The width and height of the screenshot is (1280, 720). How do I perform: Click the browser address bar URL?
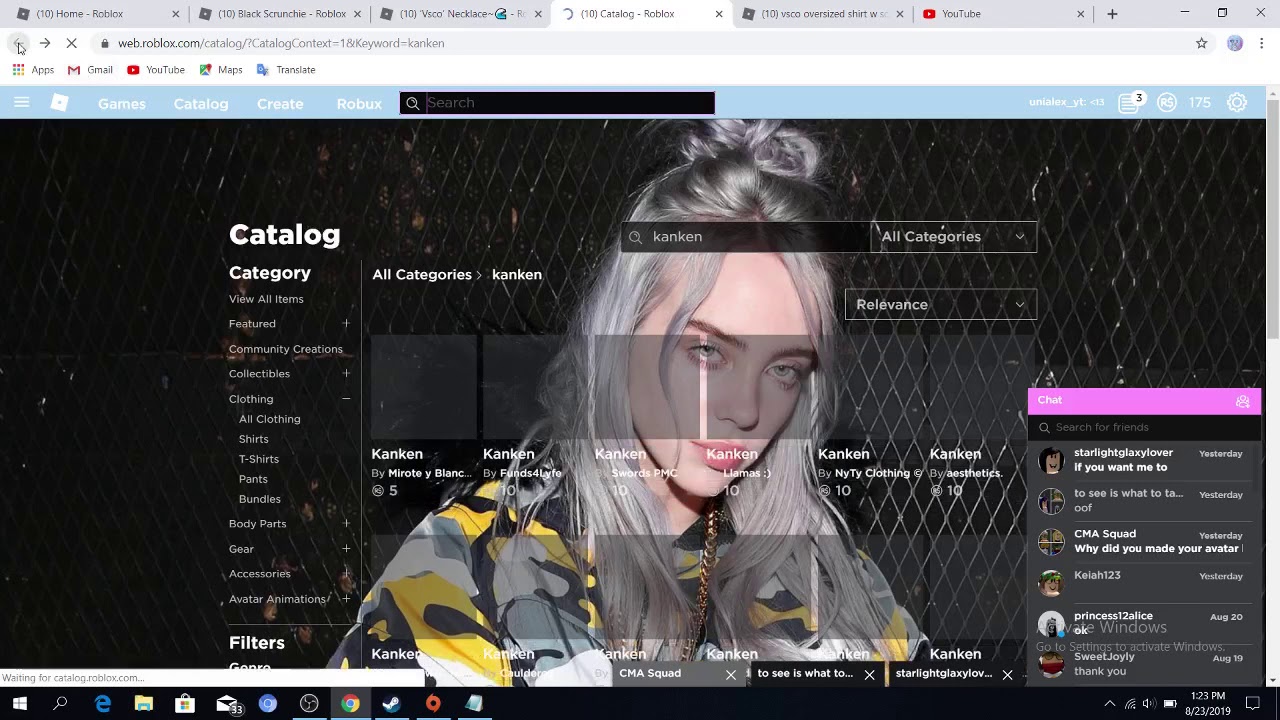click(x=281, y=43)
